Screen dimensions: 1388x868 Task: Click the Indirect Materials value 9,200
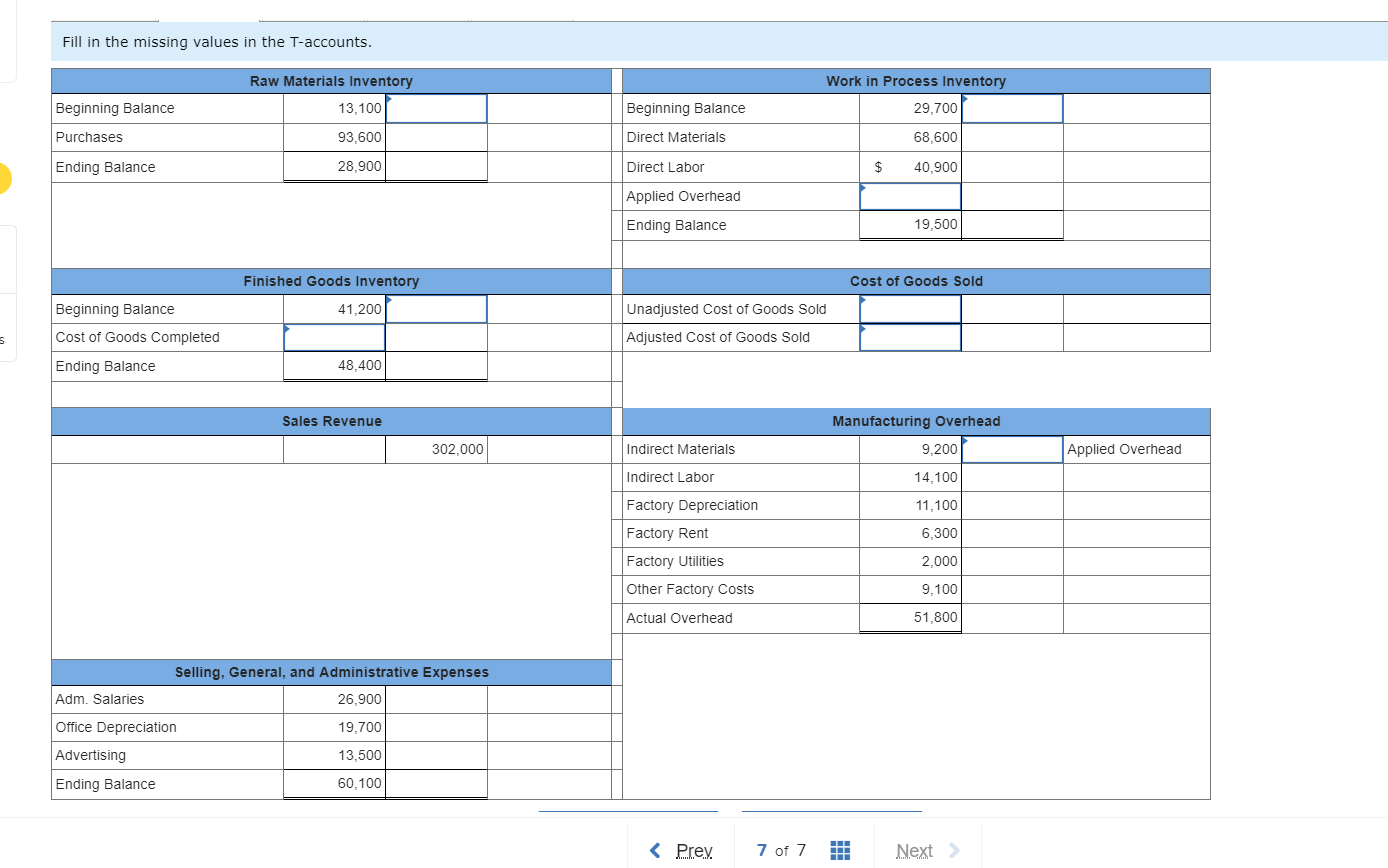click(940, 449)
